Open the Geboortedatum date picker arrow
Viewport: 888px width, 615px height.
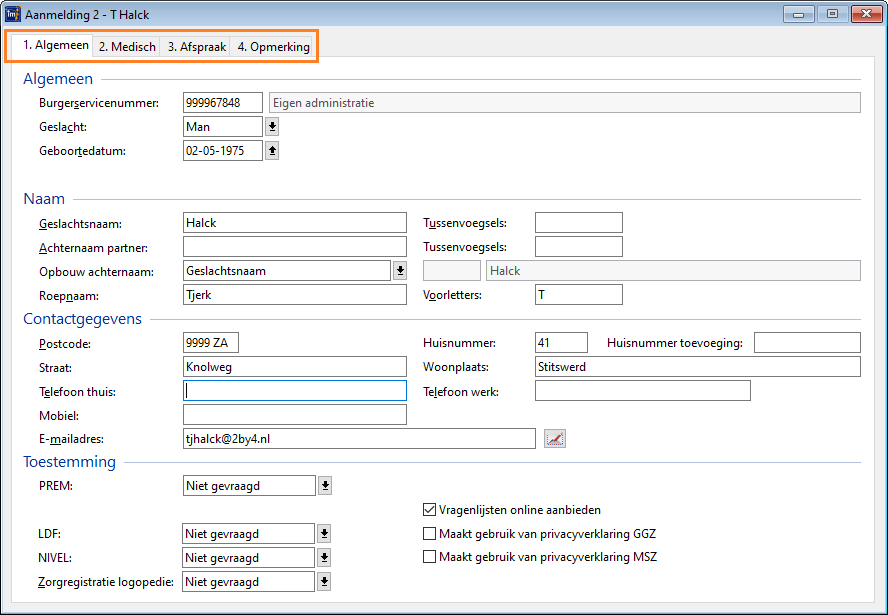(x=272, y=151)
